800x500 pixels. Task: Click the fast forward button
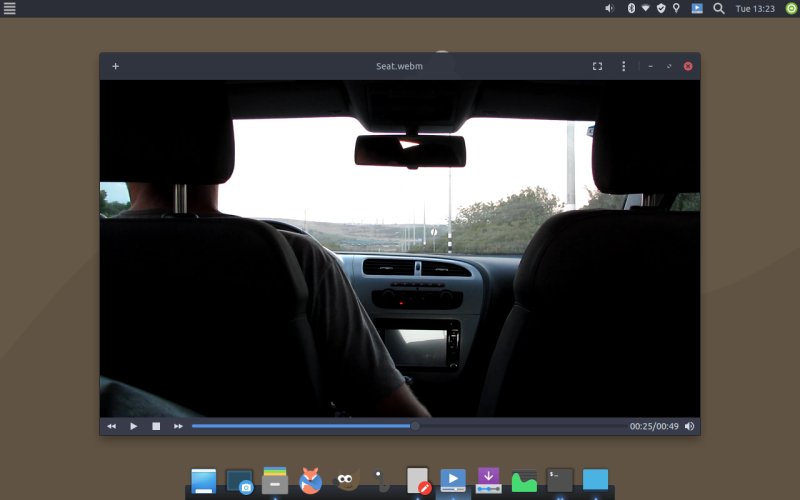click(178, 426)
